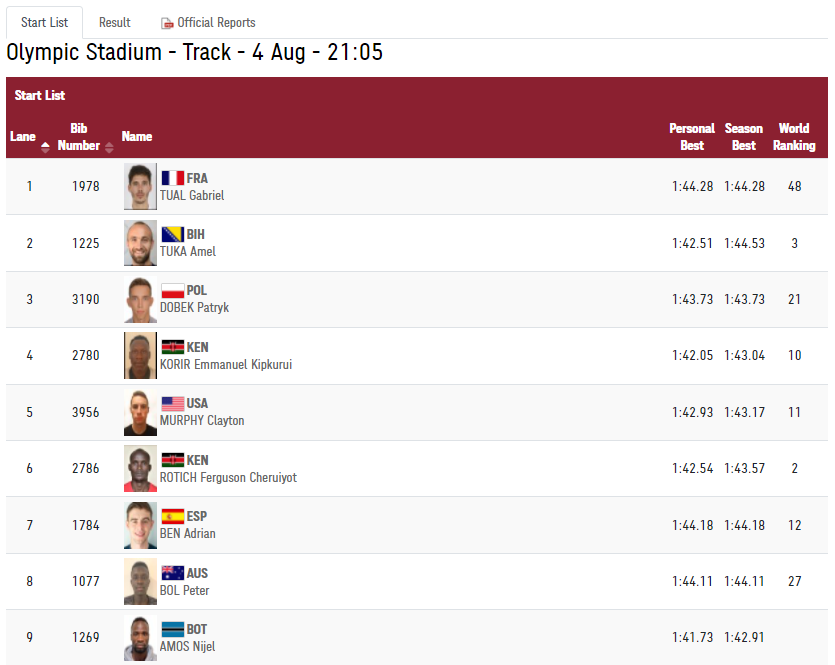The height and width of the screenshot is (665, 835).
Task: Click AMOS Nijel's photo thumbnail
Action: 141,638
